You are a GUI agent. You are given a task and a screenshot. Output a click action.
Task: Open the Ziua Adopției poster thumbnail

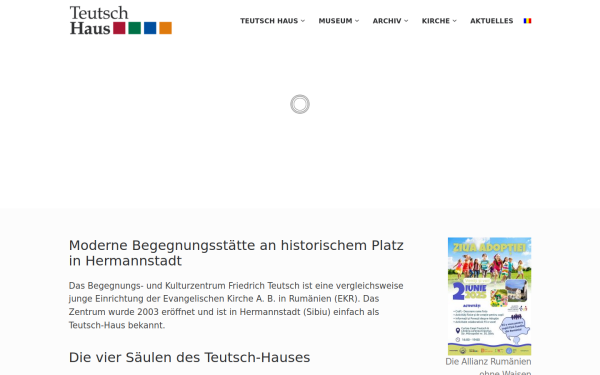tap(489, 296)
